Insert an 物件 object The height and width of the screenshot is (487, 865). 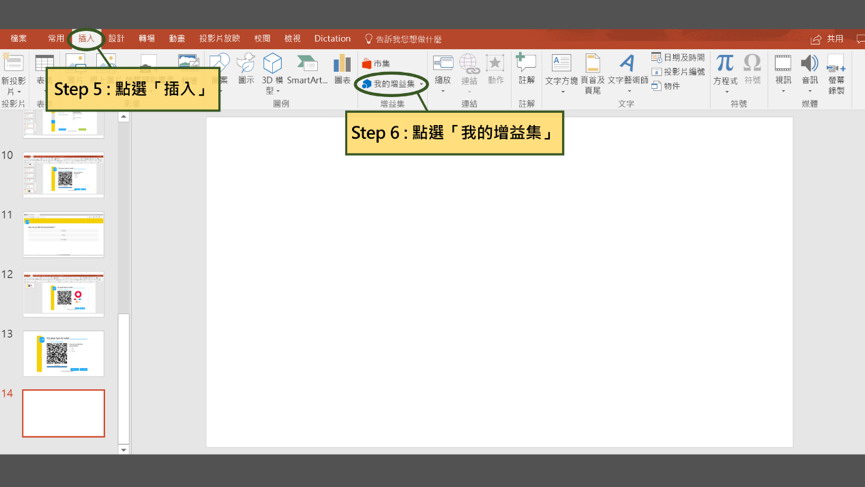click(x=666, y=86)
